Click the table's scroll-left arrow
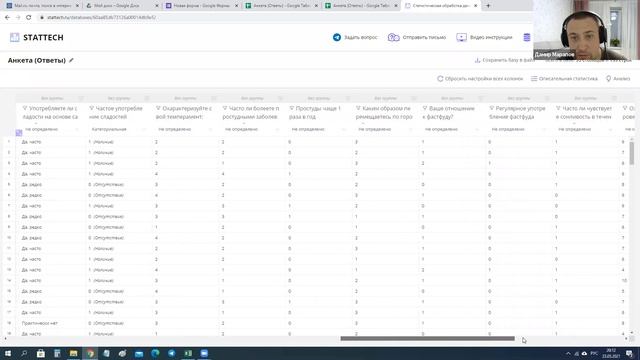Image resolution: width=640 pixels, height=360 pixels. (x=5, y=338)
